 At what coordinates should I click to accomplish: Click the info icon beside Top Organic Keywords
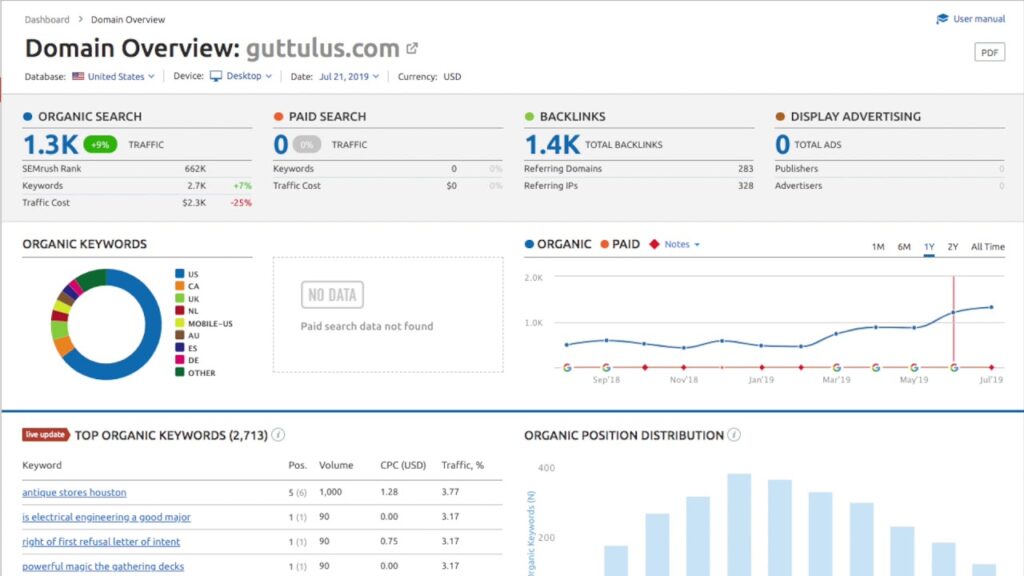pyautogui.click(x=278, y=435)
